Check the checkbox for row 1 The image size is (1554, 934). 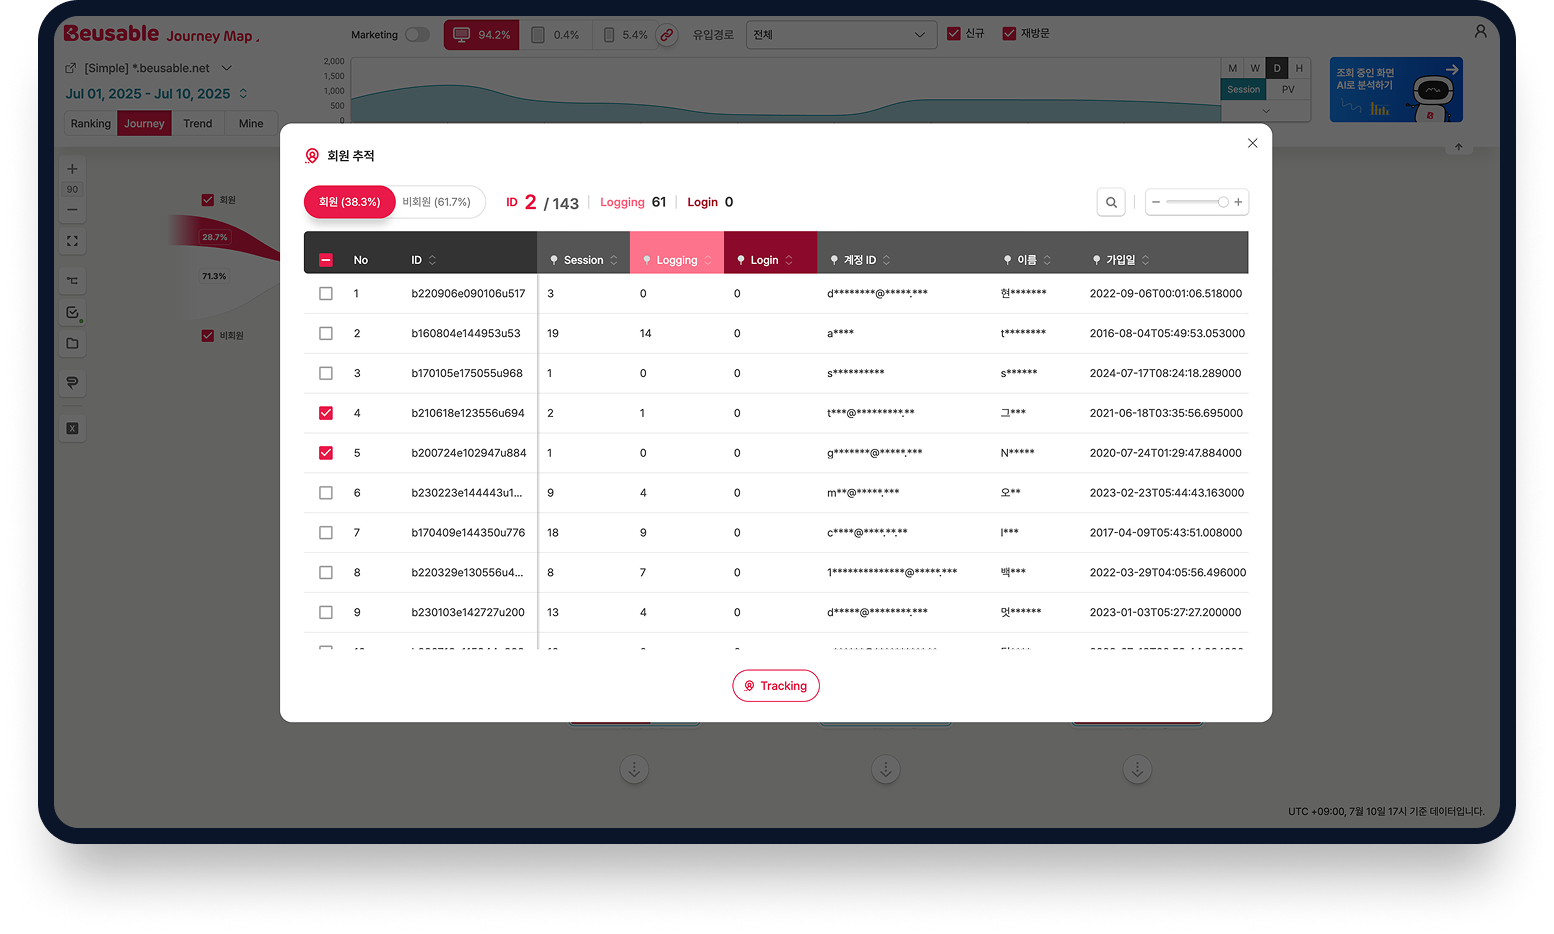pyautogui.click(x=326, y=294)
